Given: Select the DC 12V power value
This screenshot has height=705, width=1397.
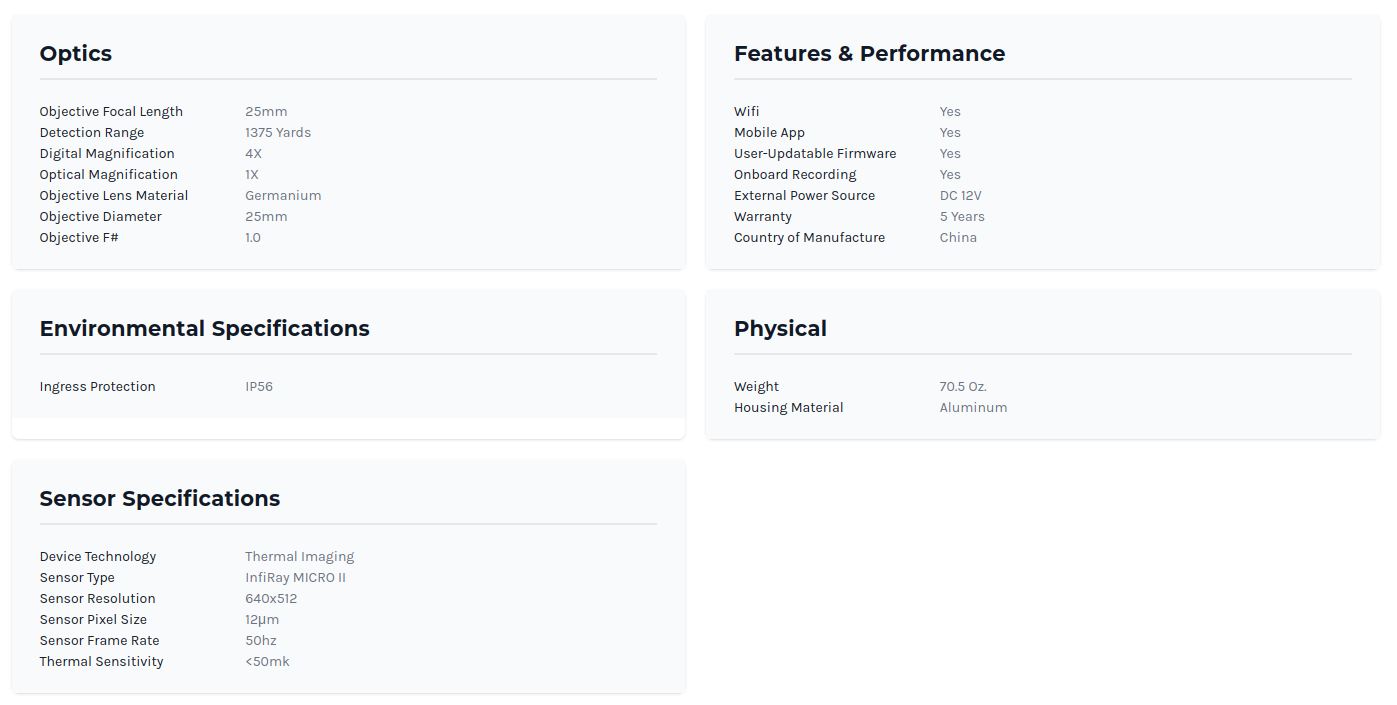Looking at the screenshot, I should pos(961,196).
